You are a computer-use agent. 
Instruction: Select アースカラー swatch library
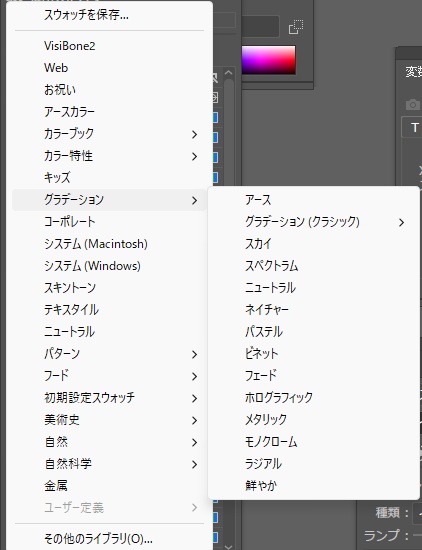109,112
